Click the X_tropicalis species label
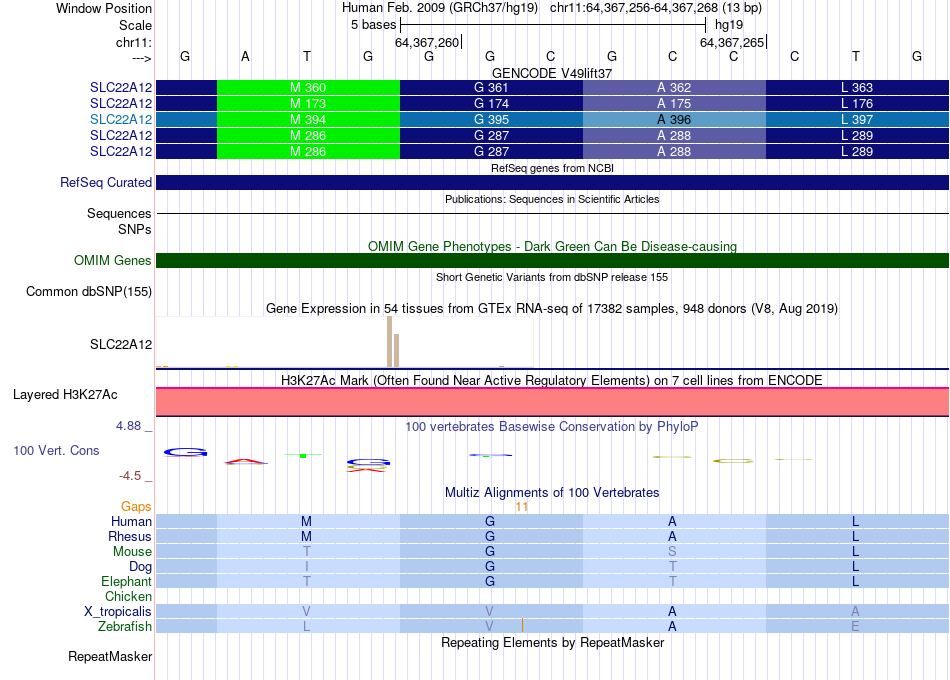Viewport: 950px width, 680px height. point(118,612)
